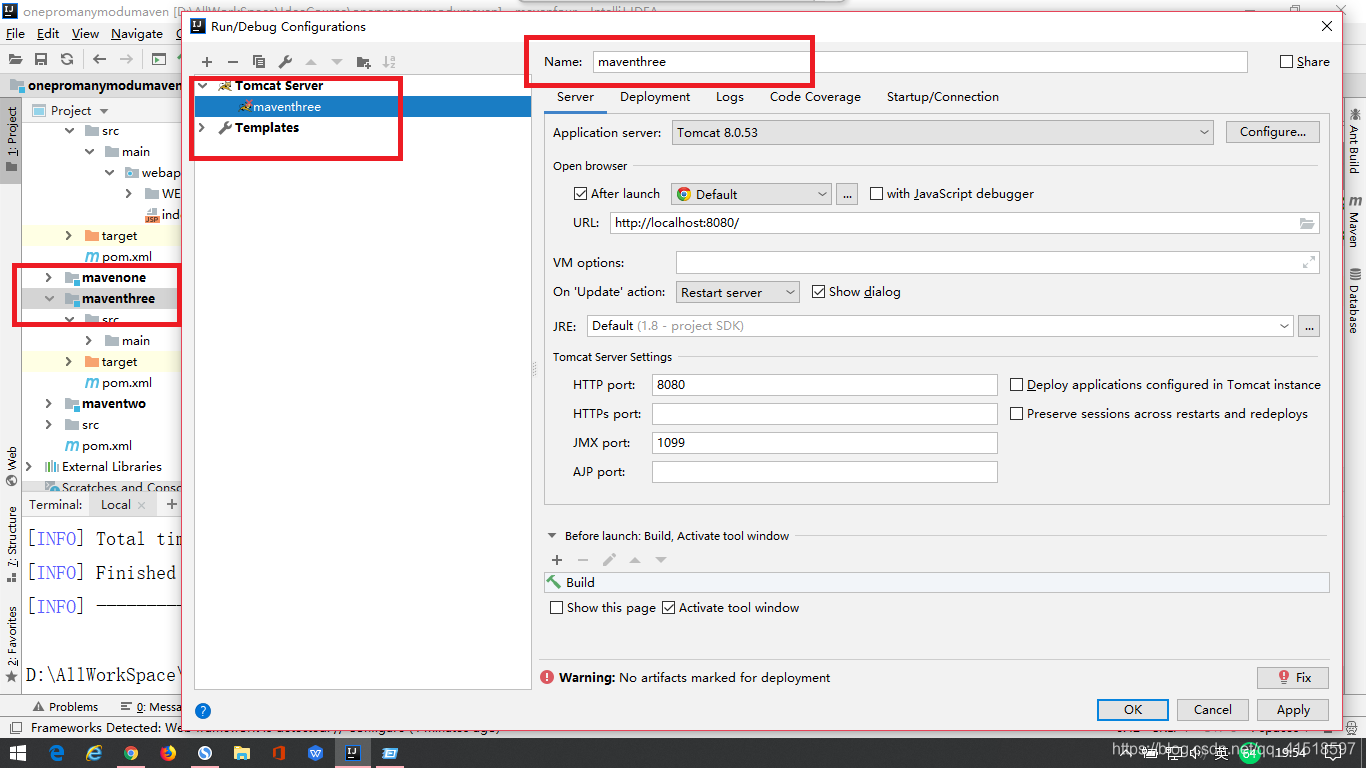The height and width of the screenshot is (768, 1366).
Task: Click Fix button for artifacts warning
Action: coord(1293,677)
